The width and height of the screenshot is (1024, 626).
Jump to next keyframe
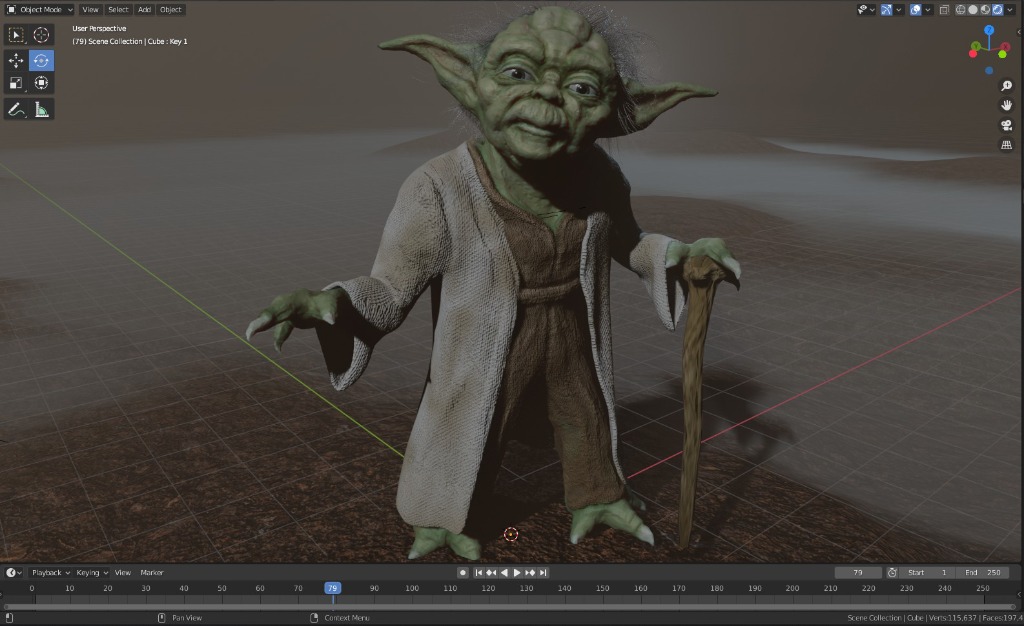[x=530, y=572]
